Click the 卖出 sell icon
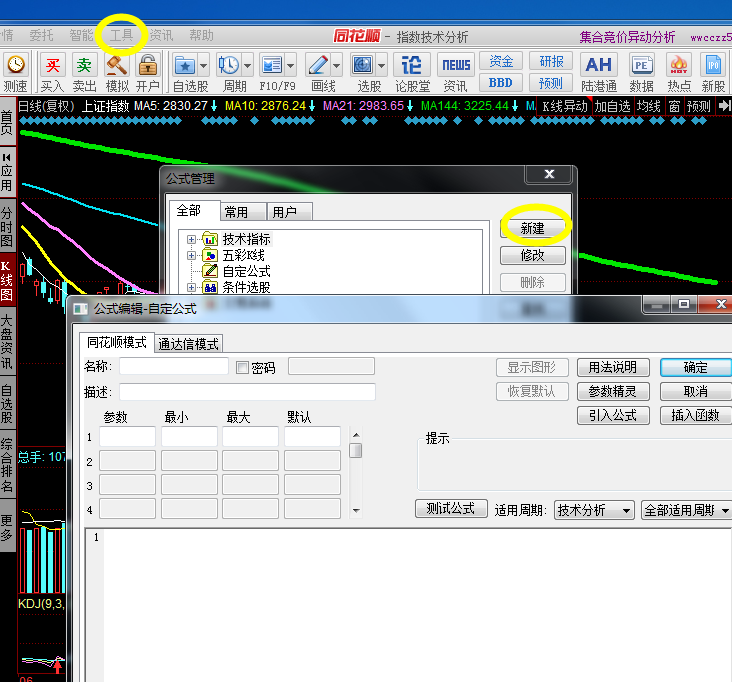 [x=84, y=65]
